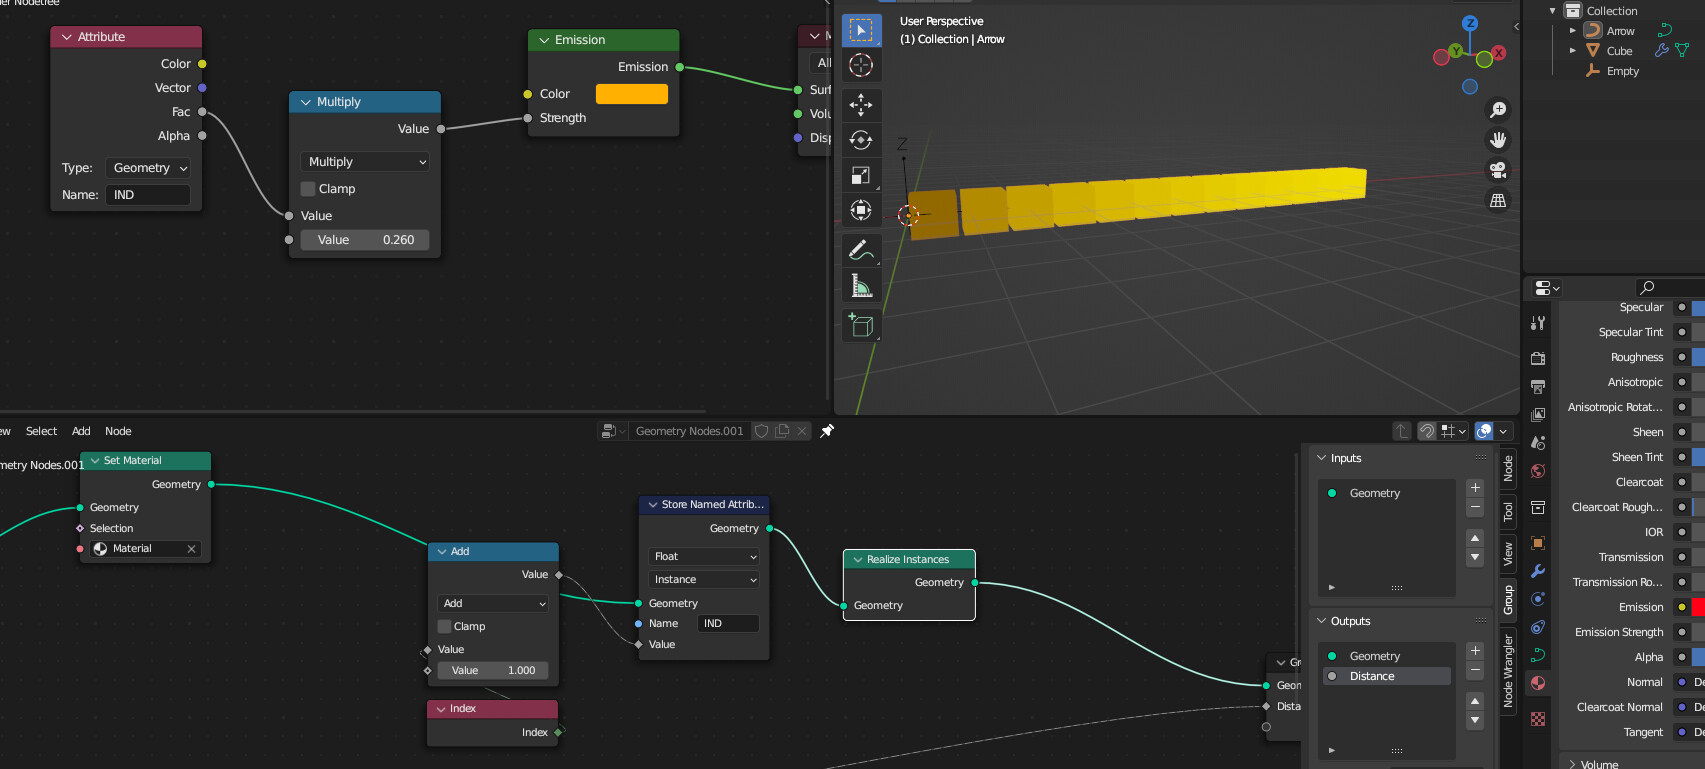Screen dimensions: 1705x769
Task: Open the Object properties tab (orange square)
Action: 1538,543
